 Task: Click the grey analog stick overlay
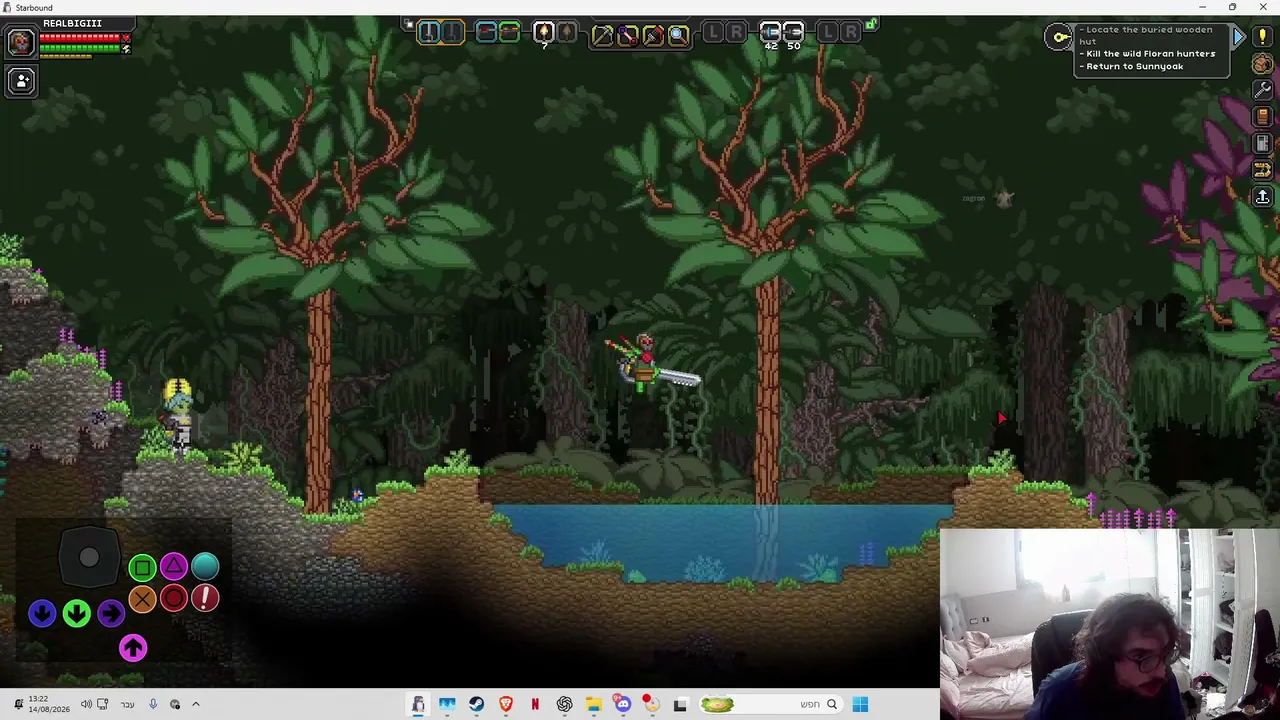89,558
